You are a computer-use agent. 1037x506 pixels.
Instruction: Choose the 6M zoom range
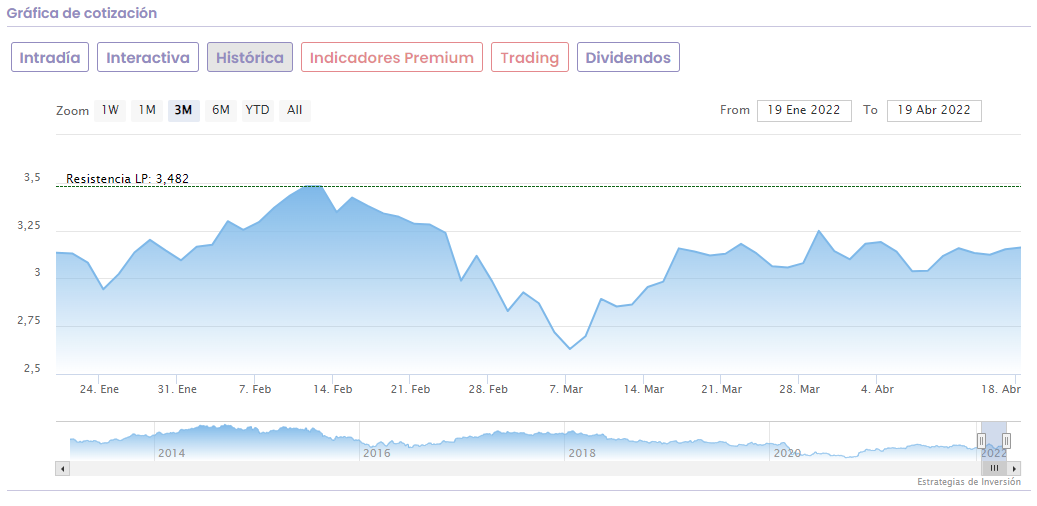[220, 110]
